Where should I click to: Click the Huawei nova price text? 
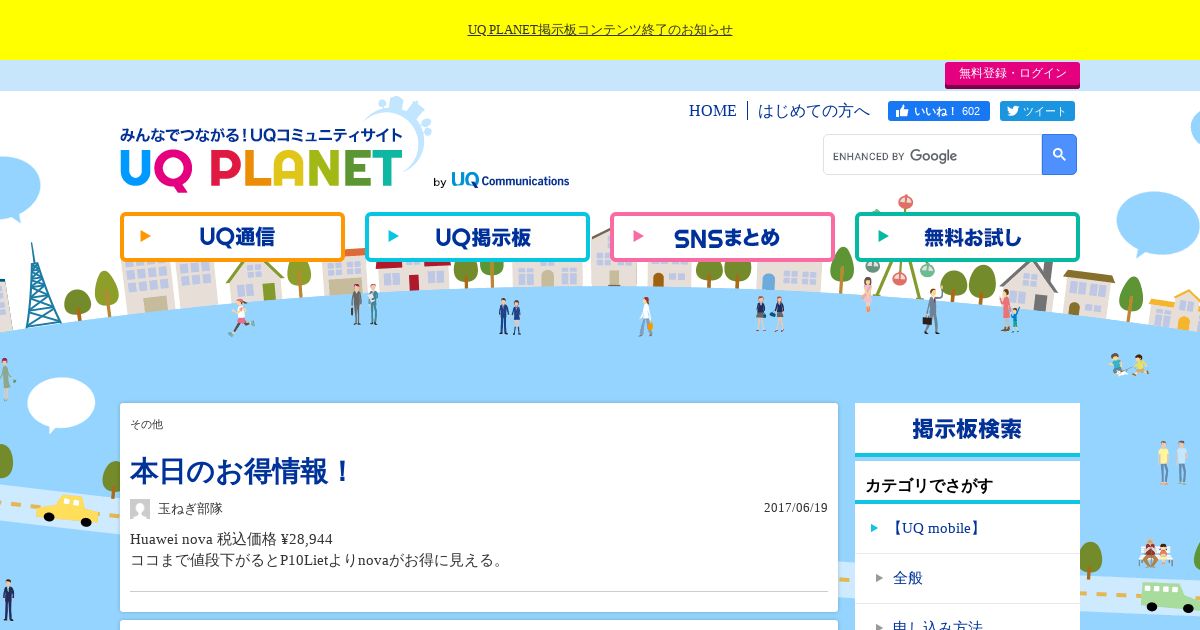point(231,540)
